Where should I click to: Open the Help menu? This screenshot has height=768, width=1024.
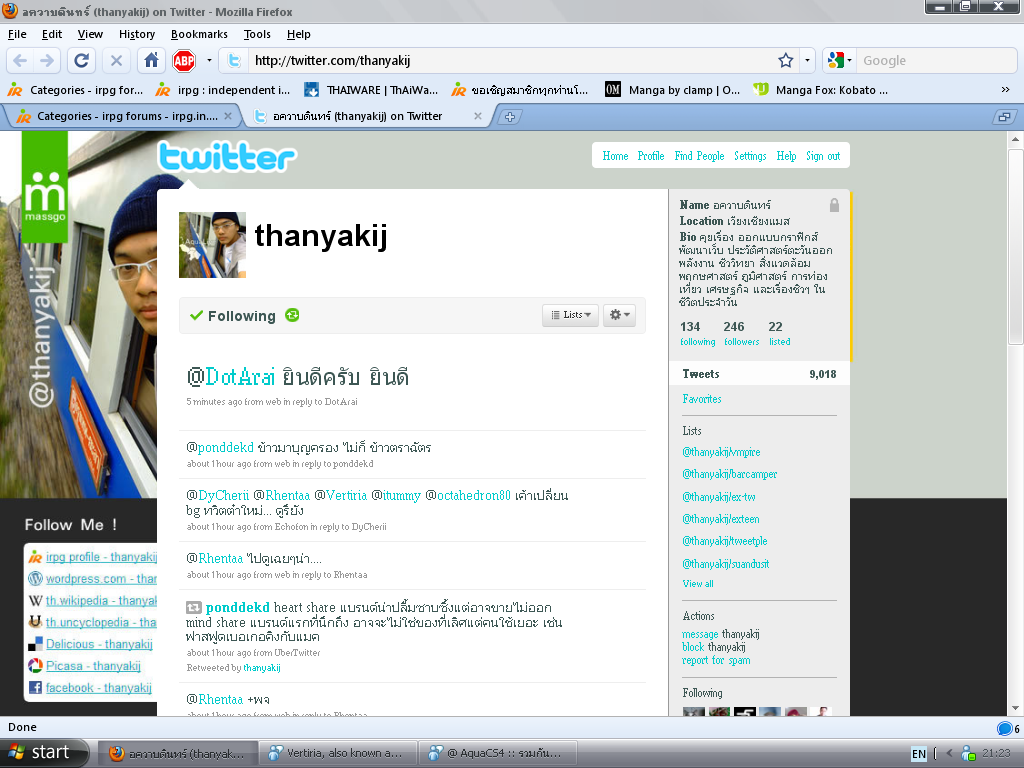[298, 34]
